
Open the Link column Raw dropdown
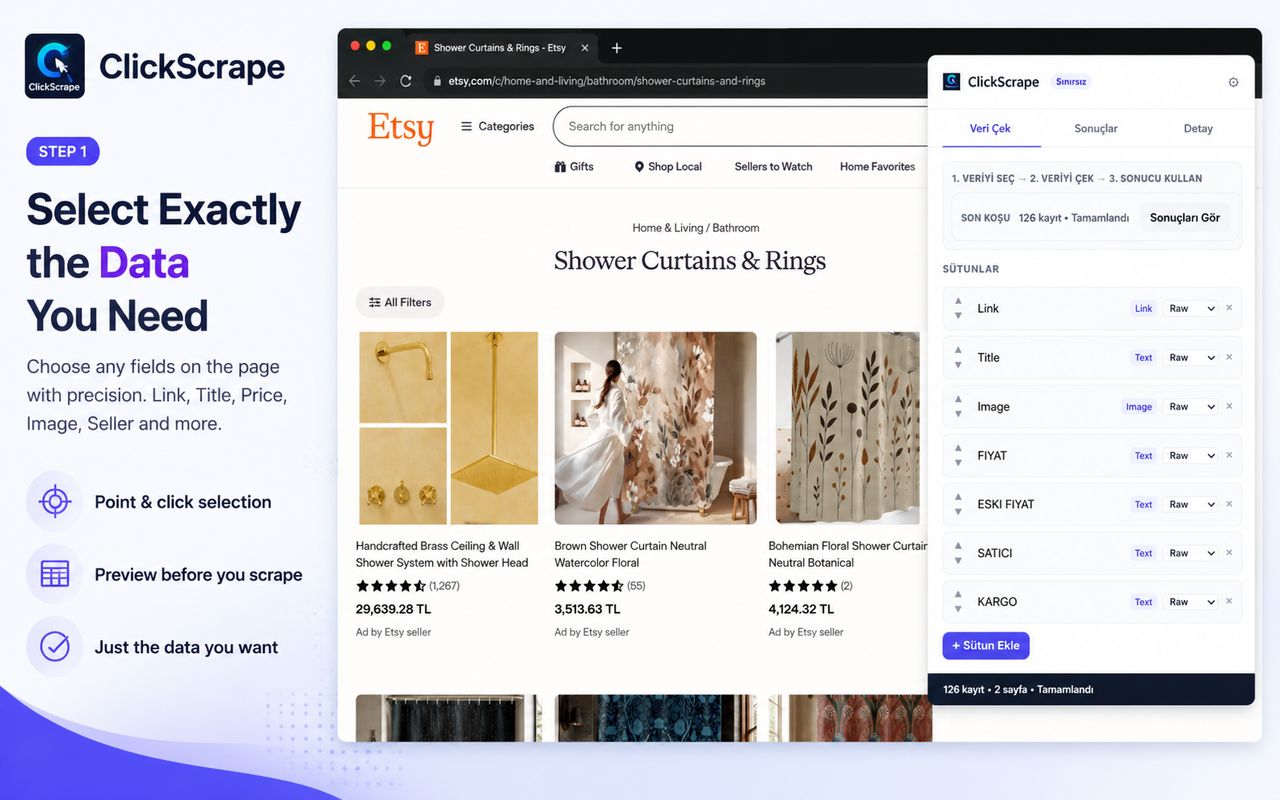pos(1191,309)
